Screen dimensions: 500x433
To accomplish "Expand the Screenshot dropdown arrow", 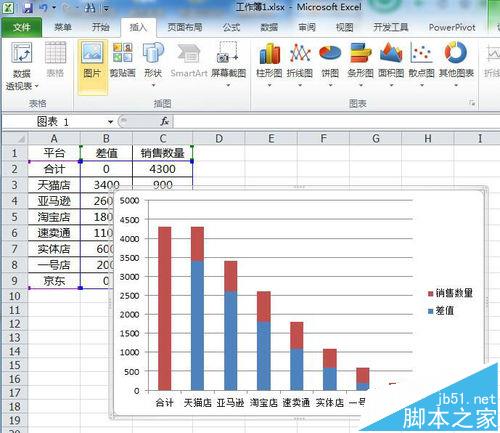I will tap(228, 86).
